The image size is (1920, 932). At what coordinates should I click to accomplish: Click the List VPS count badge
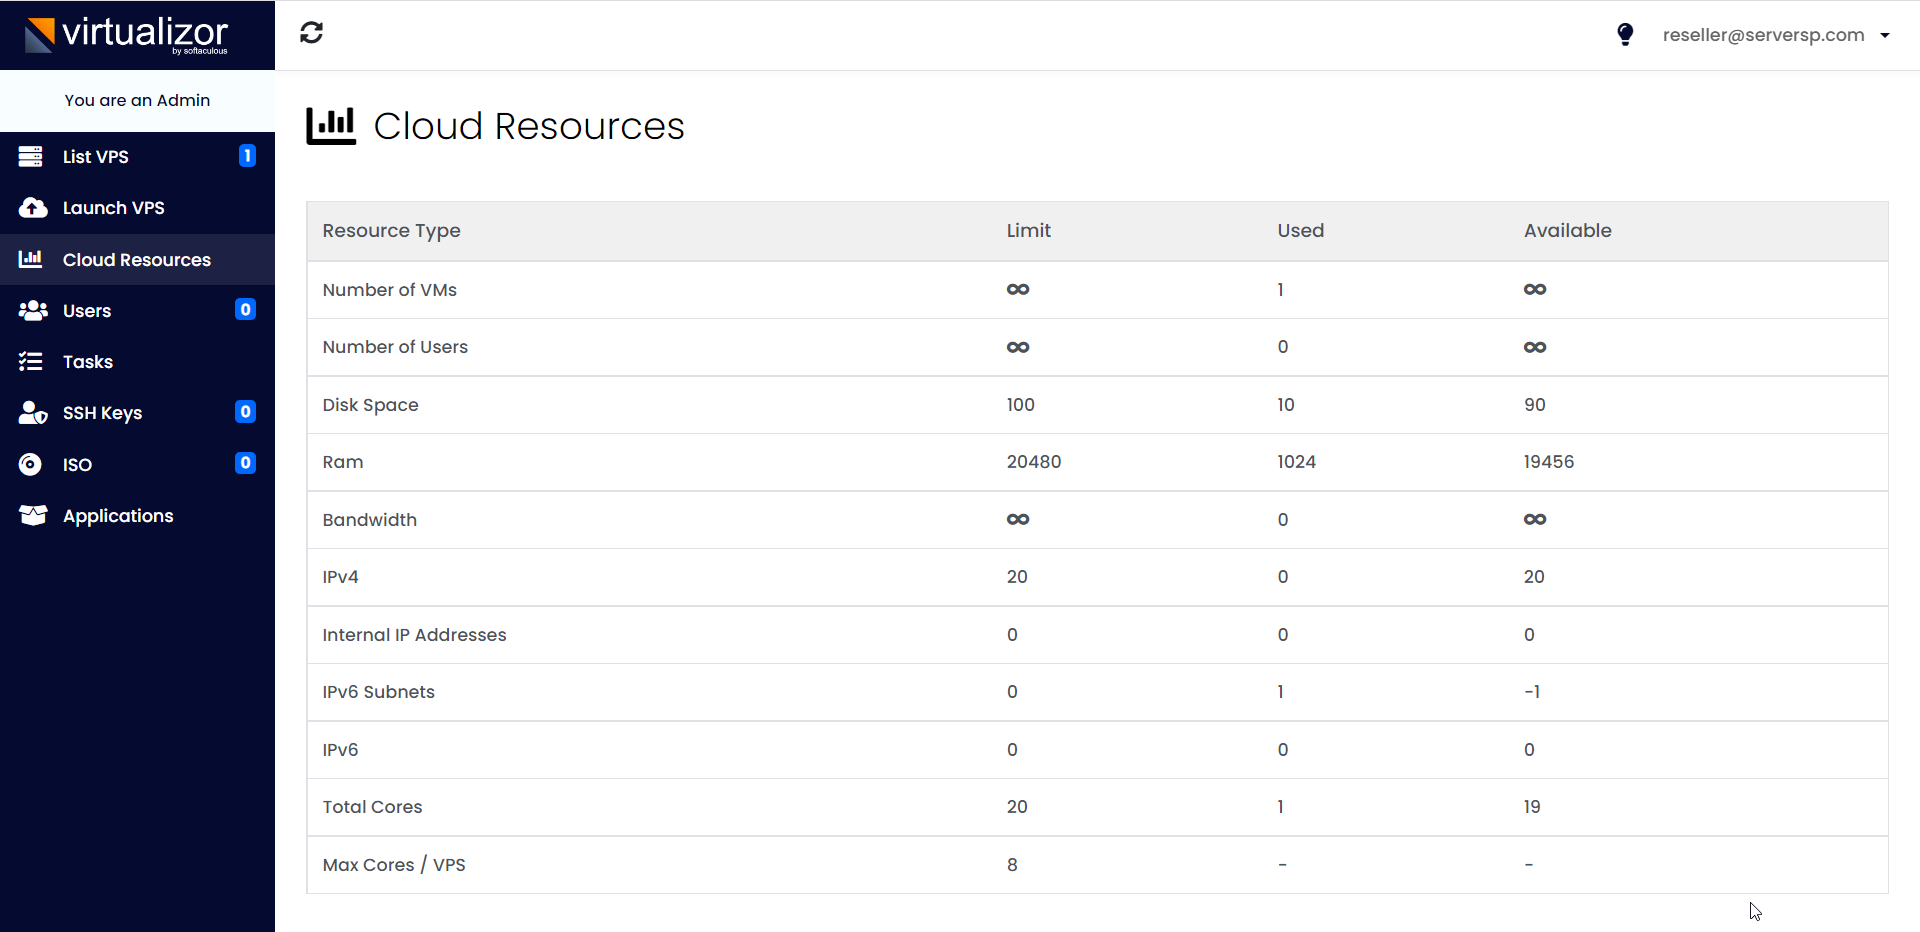[x=247, y=156]
